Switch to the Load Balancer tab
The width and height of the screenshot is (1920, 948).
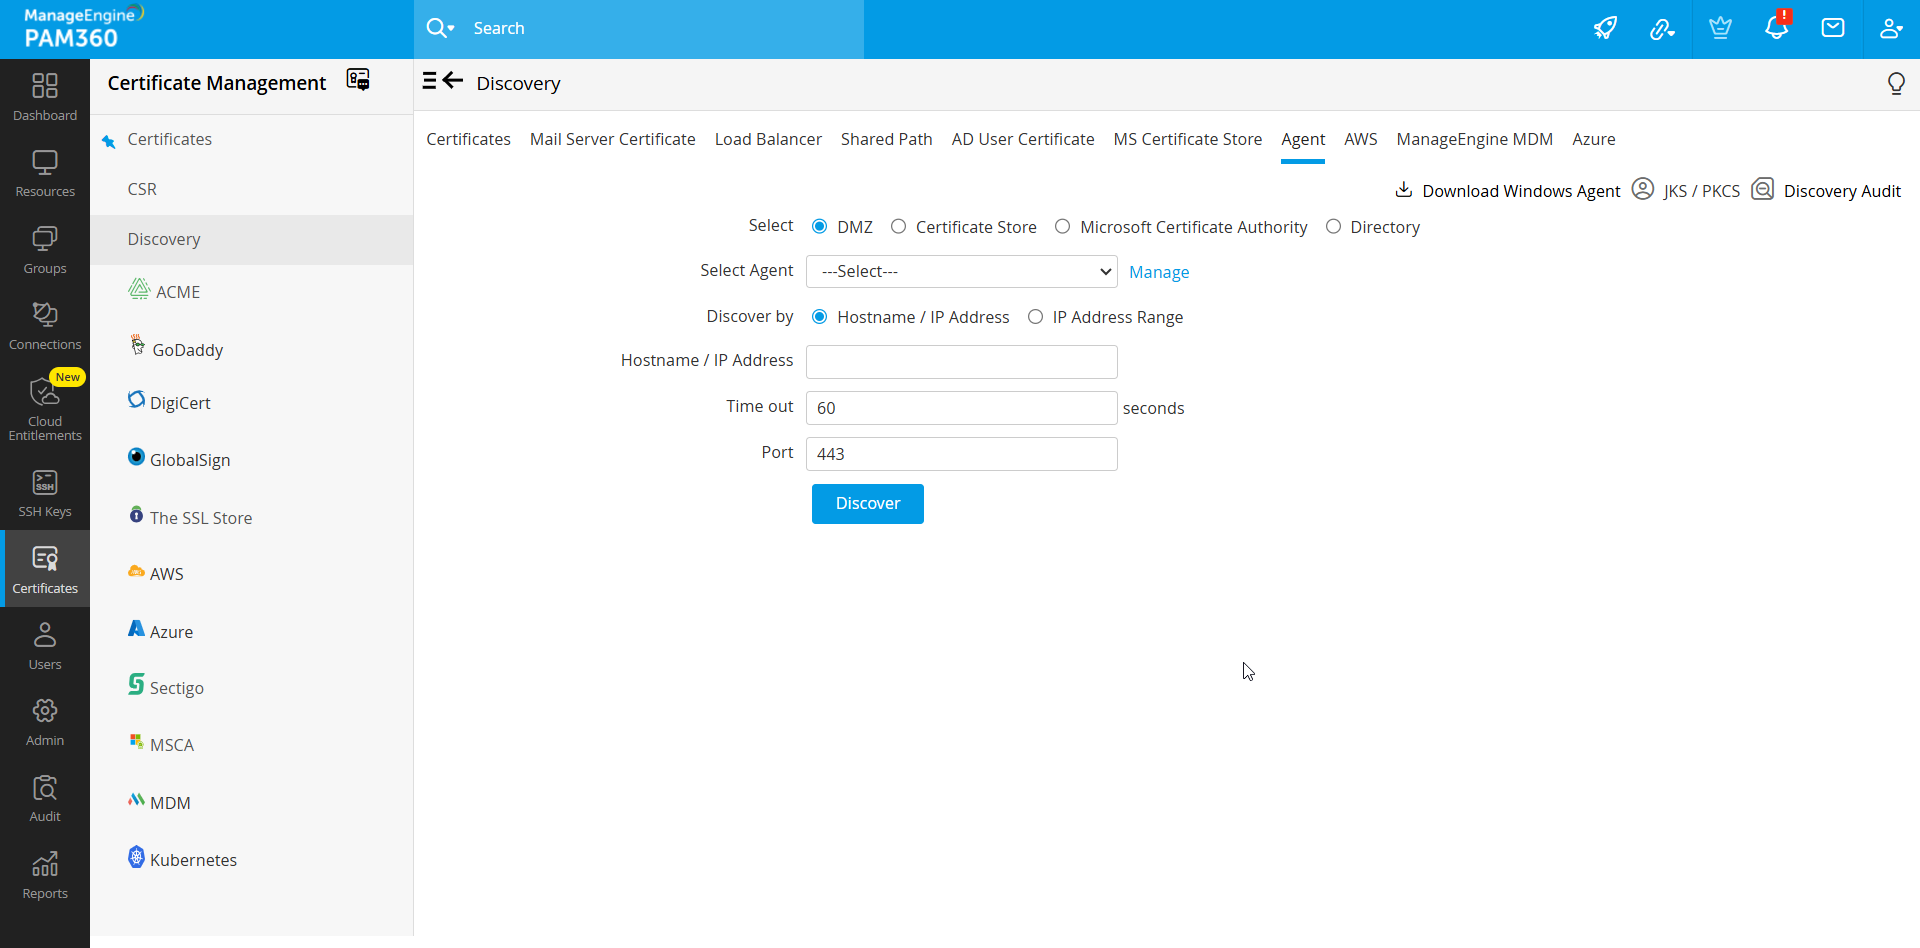pos(768,139)
